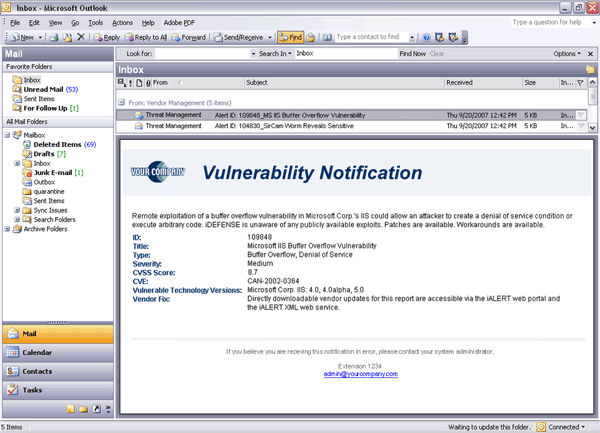
Task: Click the organize folder icon next to Find
Action: point(311,37)
